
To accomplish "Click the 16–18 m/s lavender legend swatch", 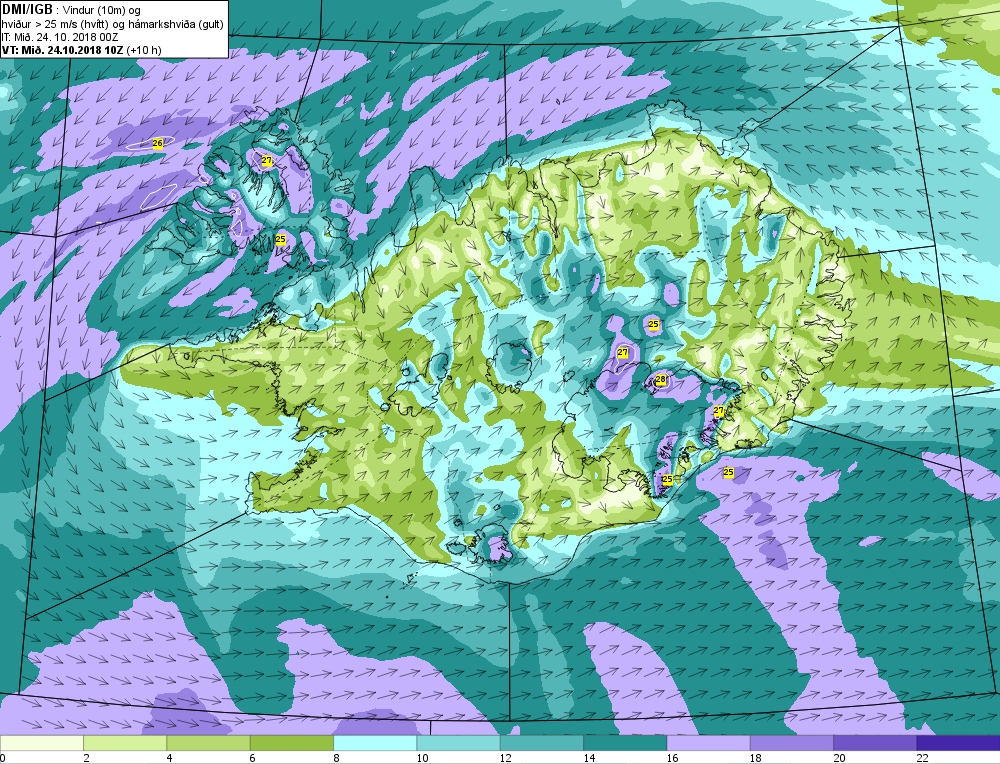I will pyautogui.click(x=709, y=744).
